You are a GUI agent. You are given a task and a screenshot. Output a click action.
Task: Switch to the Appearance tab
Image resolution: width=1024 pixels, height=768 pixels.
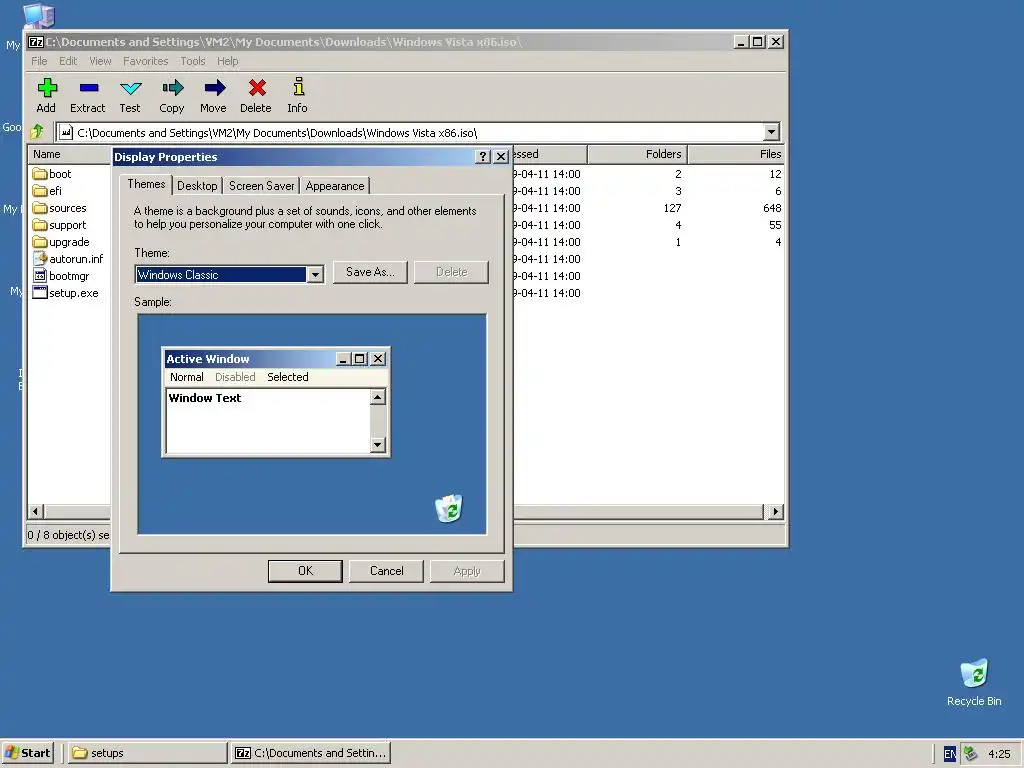click(x=334, y=186)
